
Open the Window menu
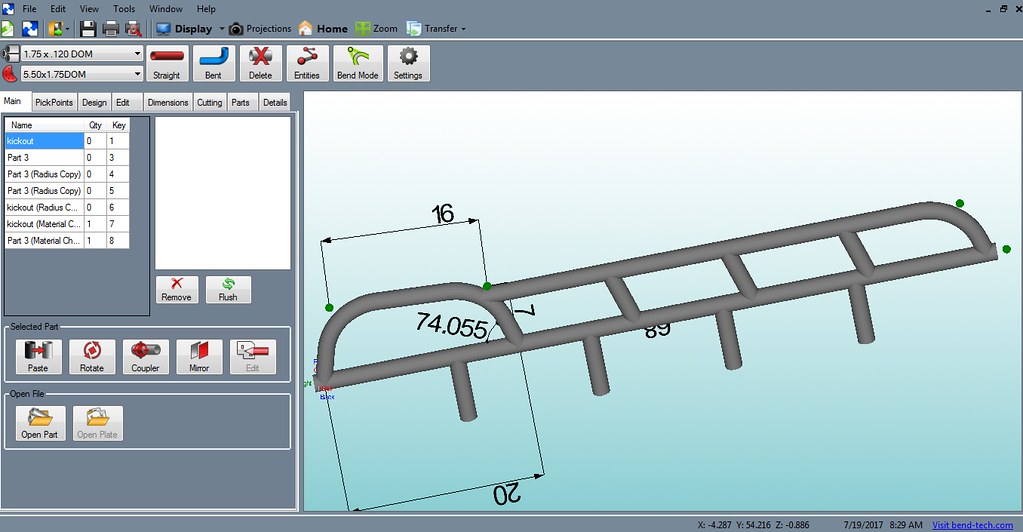tap(166, 8)
